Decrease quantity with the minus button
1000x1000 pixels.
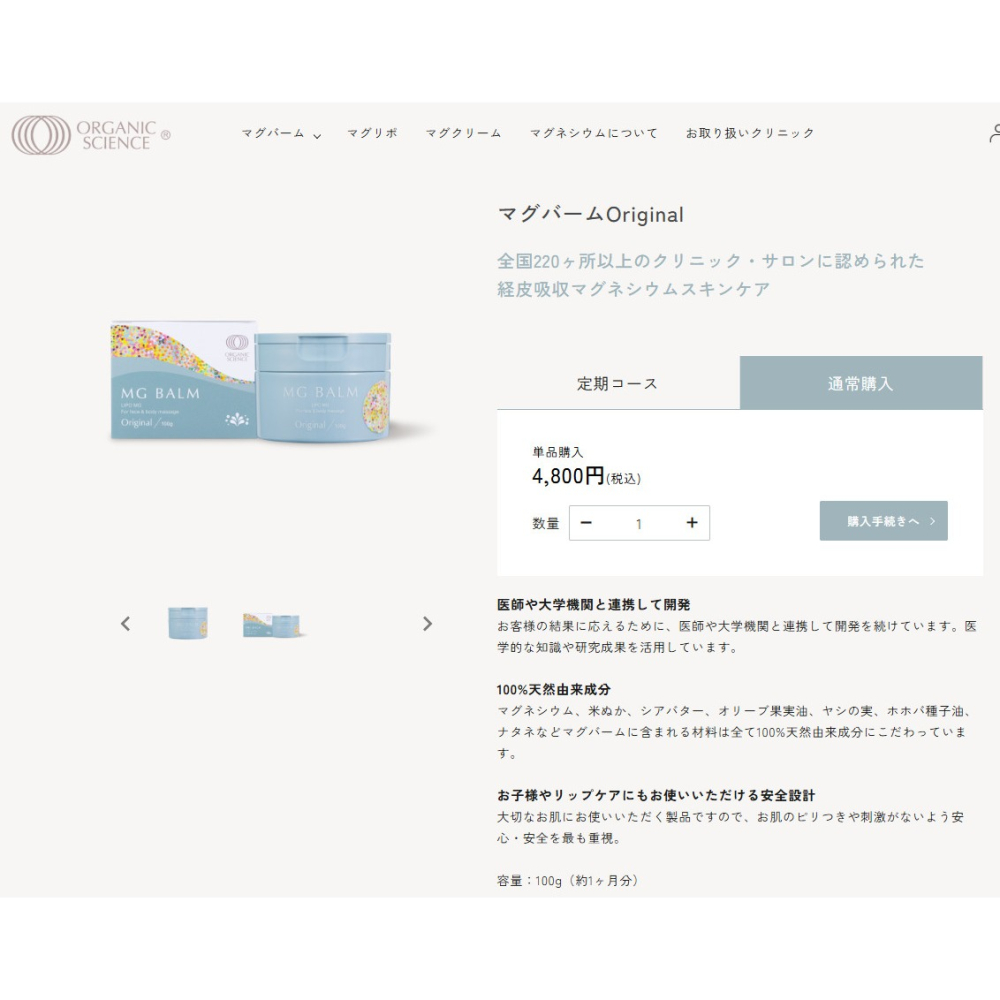[x=586, y=523]
